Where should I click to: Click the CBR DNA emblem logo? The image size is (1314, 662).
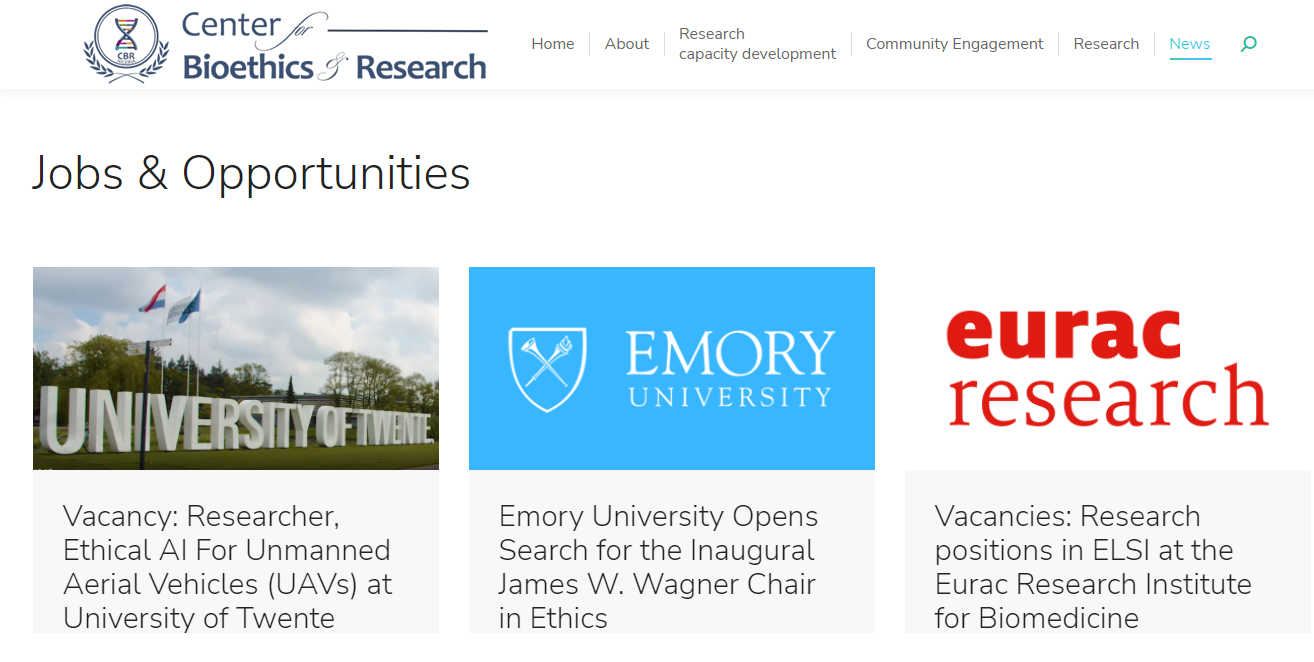click(125, 44)
